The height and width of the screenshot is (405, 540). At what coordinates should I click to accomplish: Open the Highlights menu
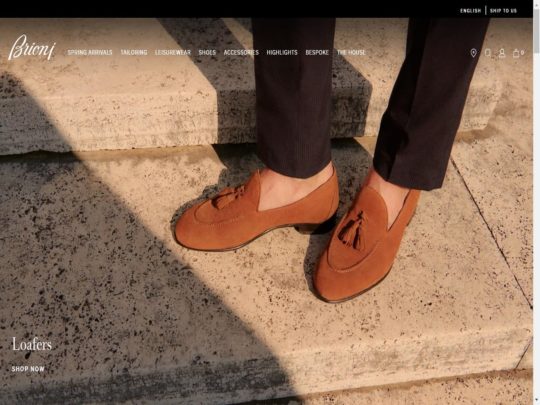tap(282, 52)
